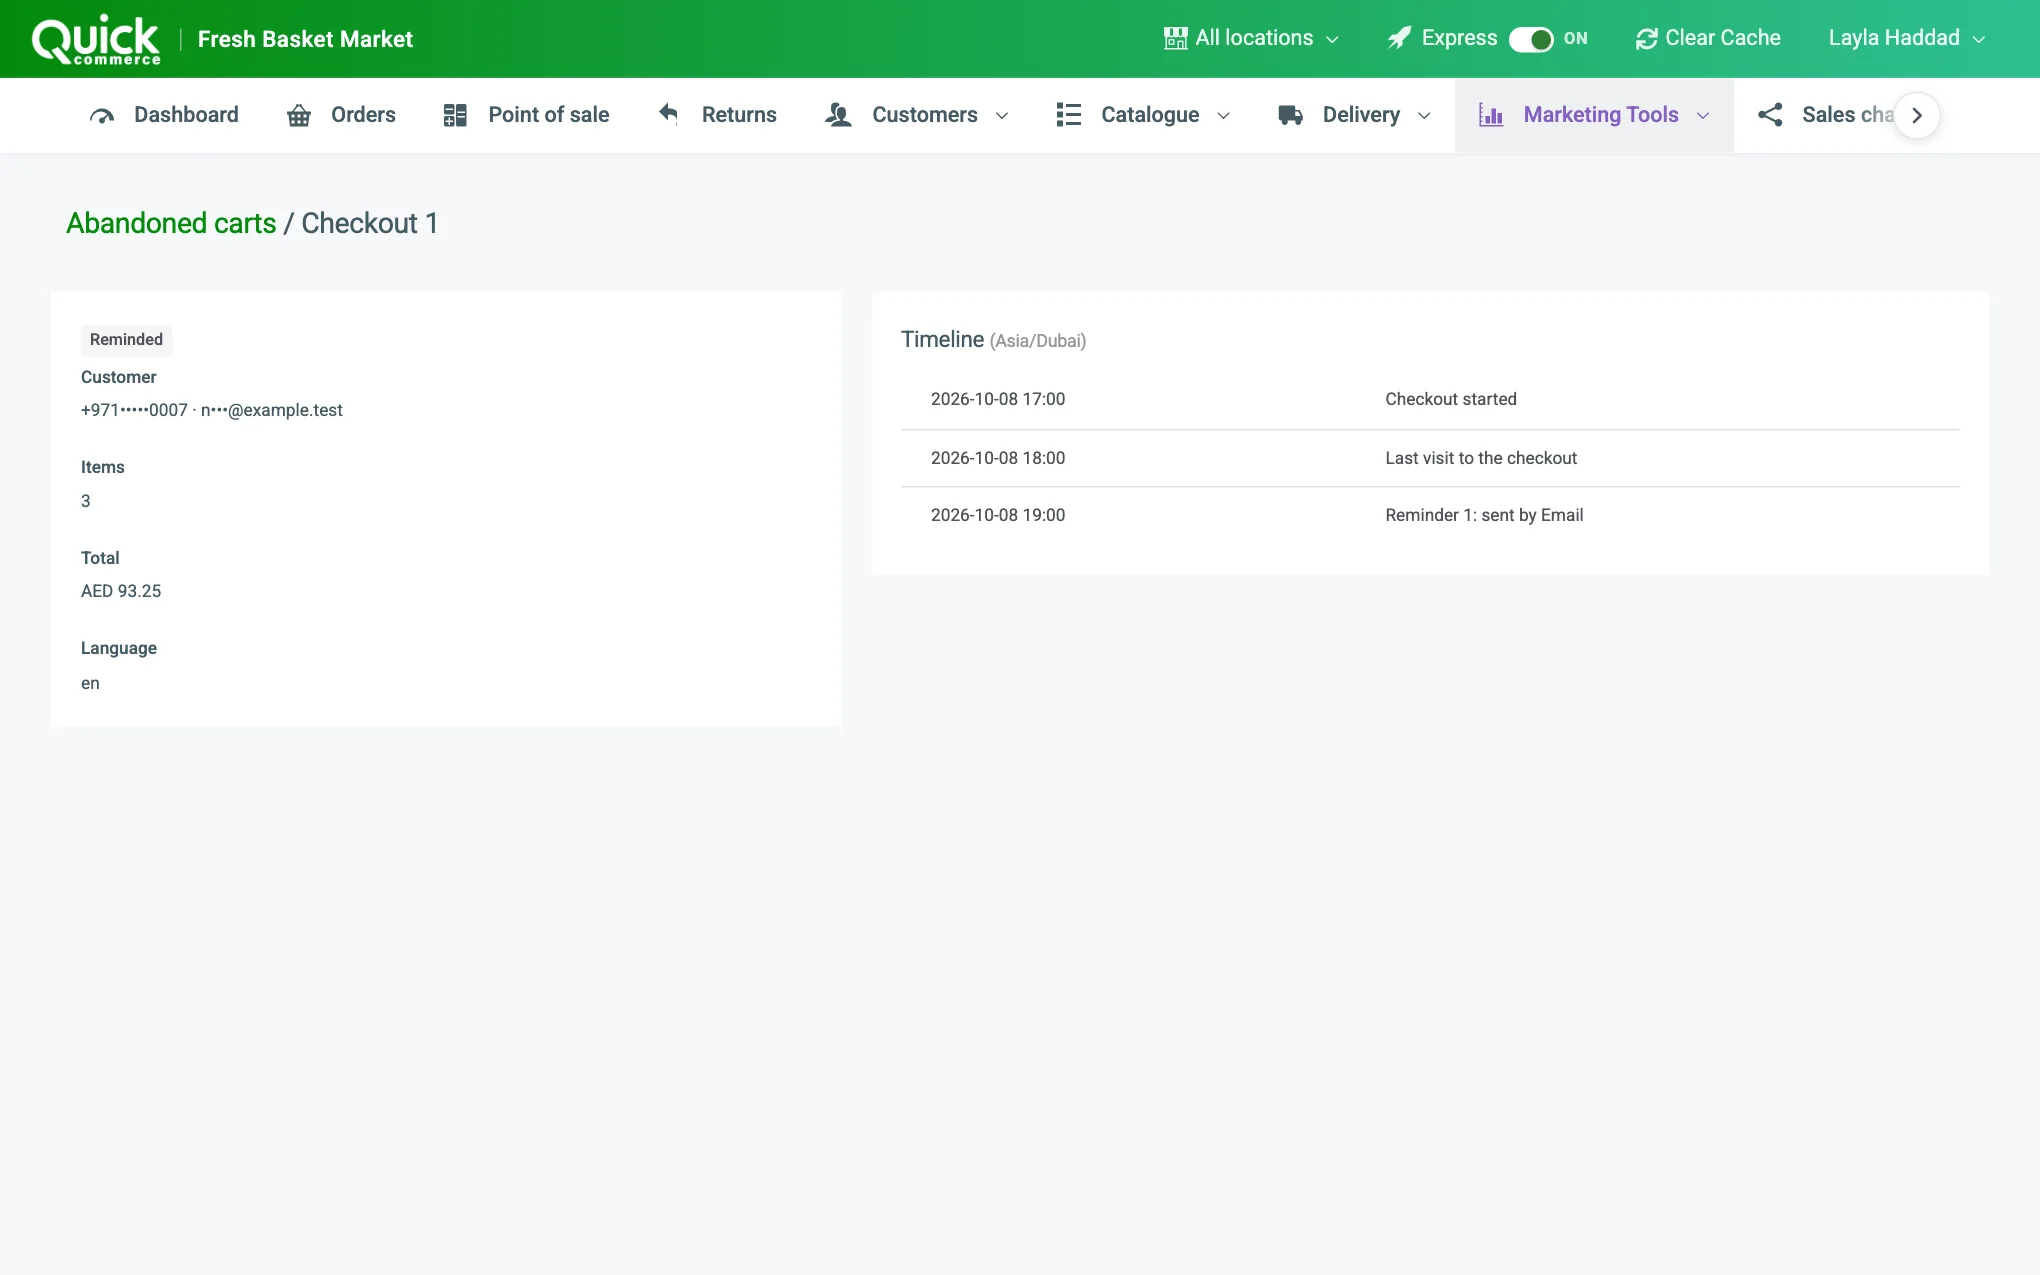Click the Reminded status badge
Viewport: 2040px width, 1275px height.
click(126, 340)
